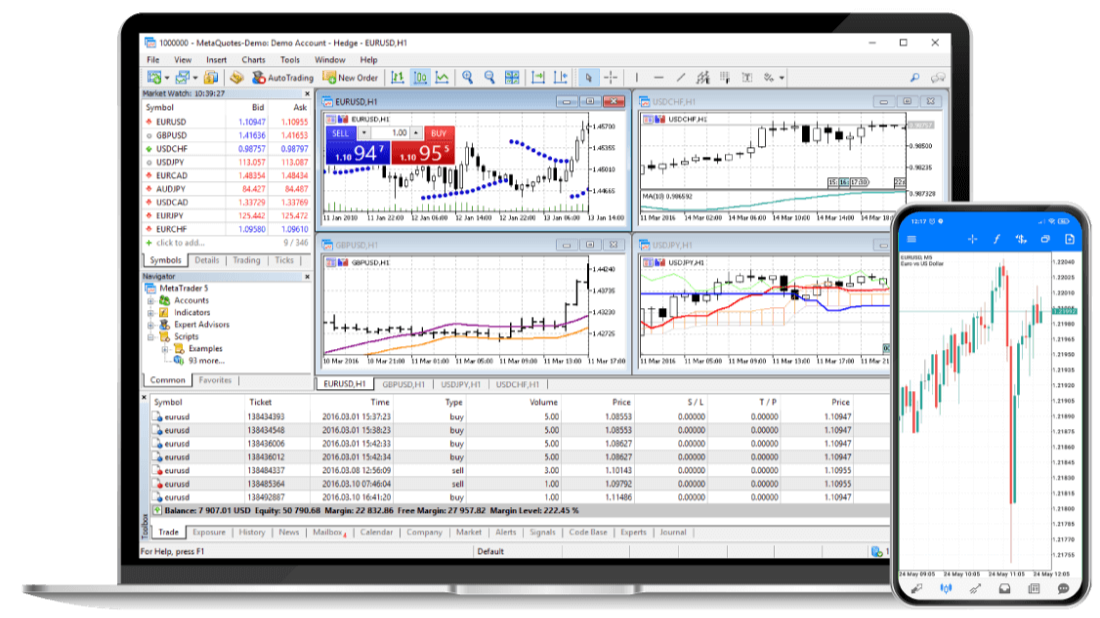Select the crosshair tool in toolbar
Screen dimensions: 1100x618
[x=611, y=78]
